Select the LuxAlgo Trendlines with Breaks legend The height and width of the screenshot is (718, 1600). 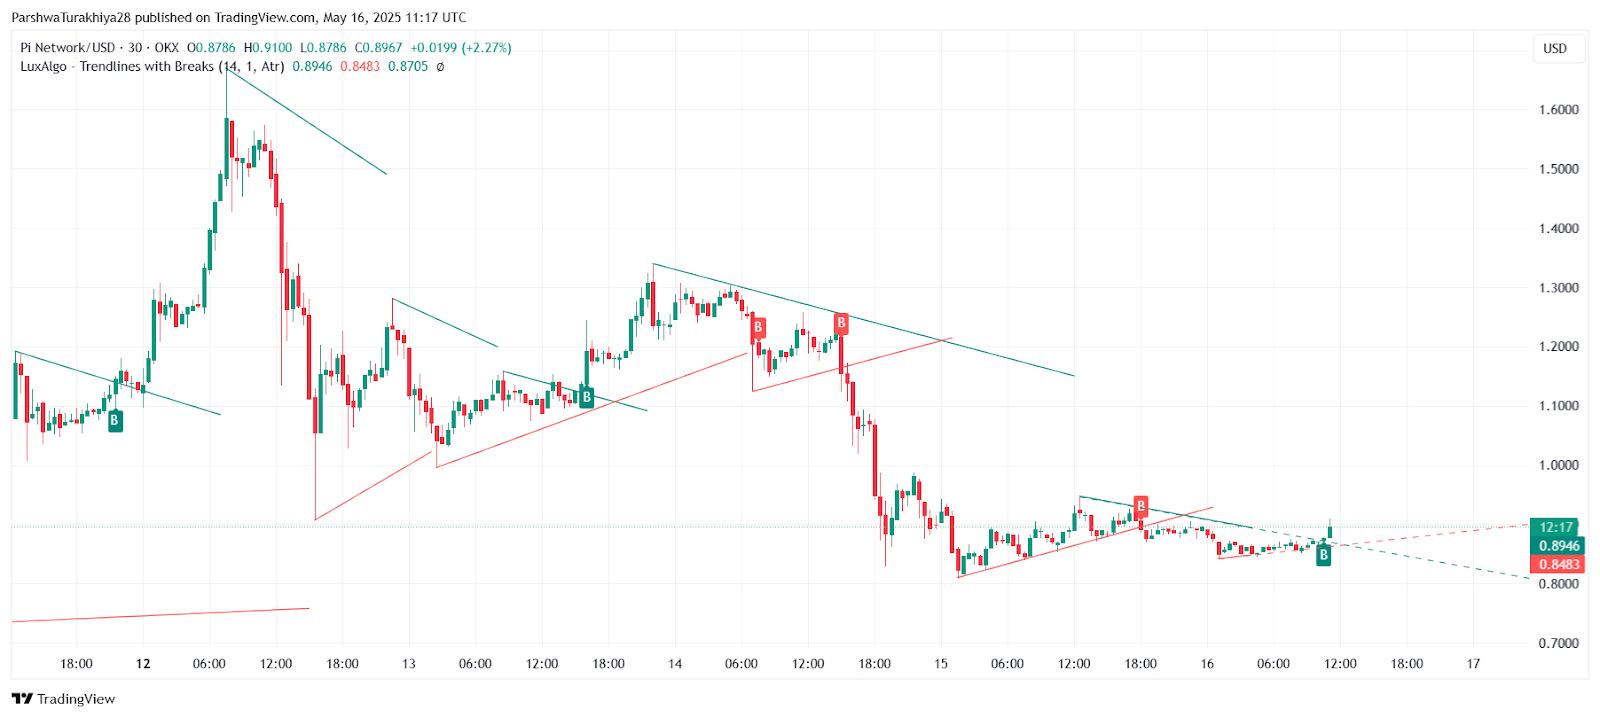click(x=152, y=67)
